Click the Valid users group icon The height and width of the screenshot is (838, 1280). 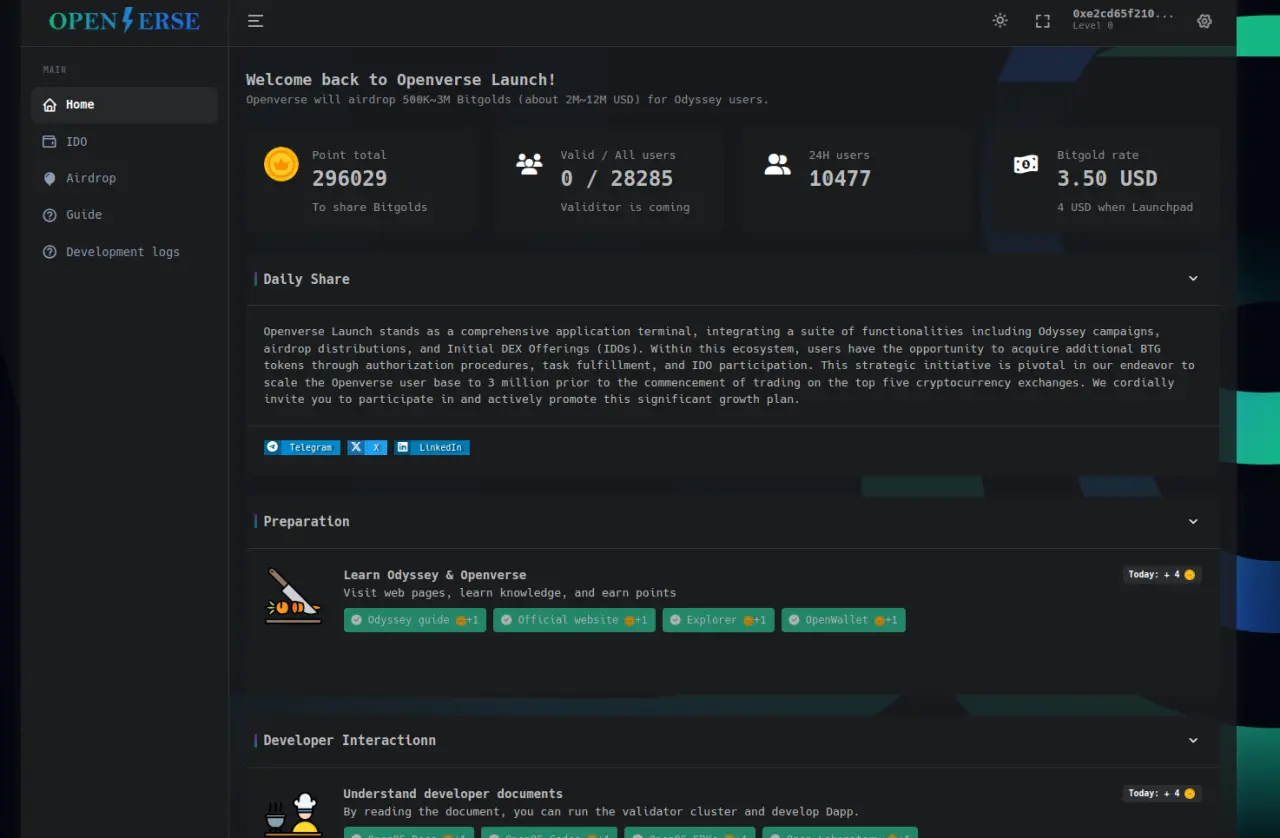pos(529,164)
